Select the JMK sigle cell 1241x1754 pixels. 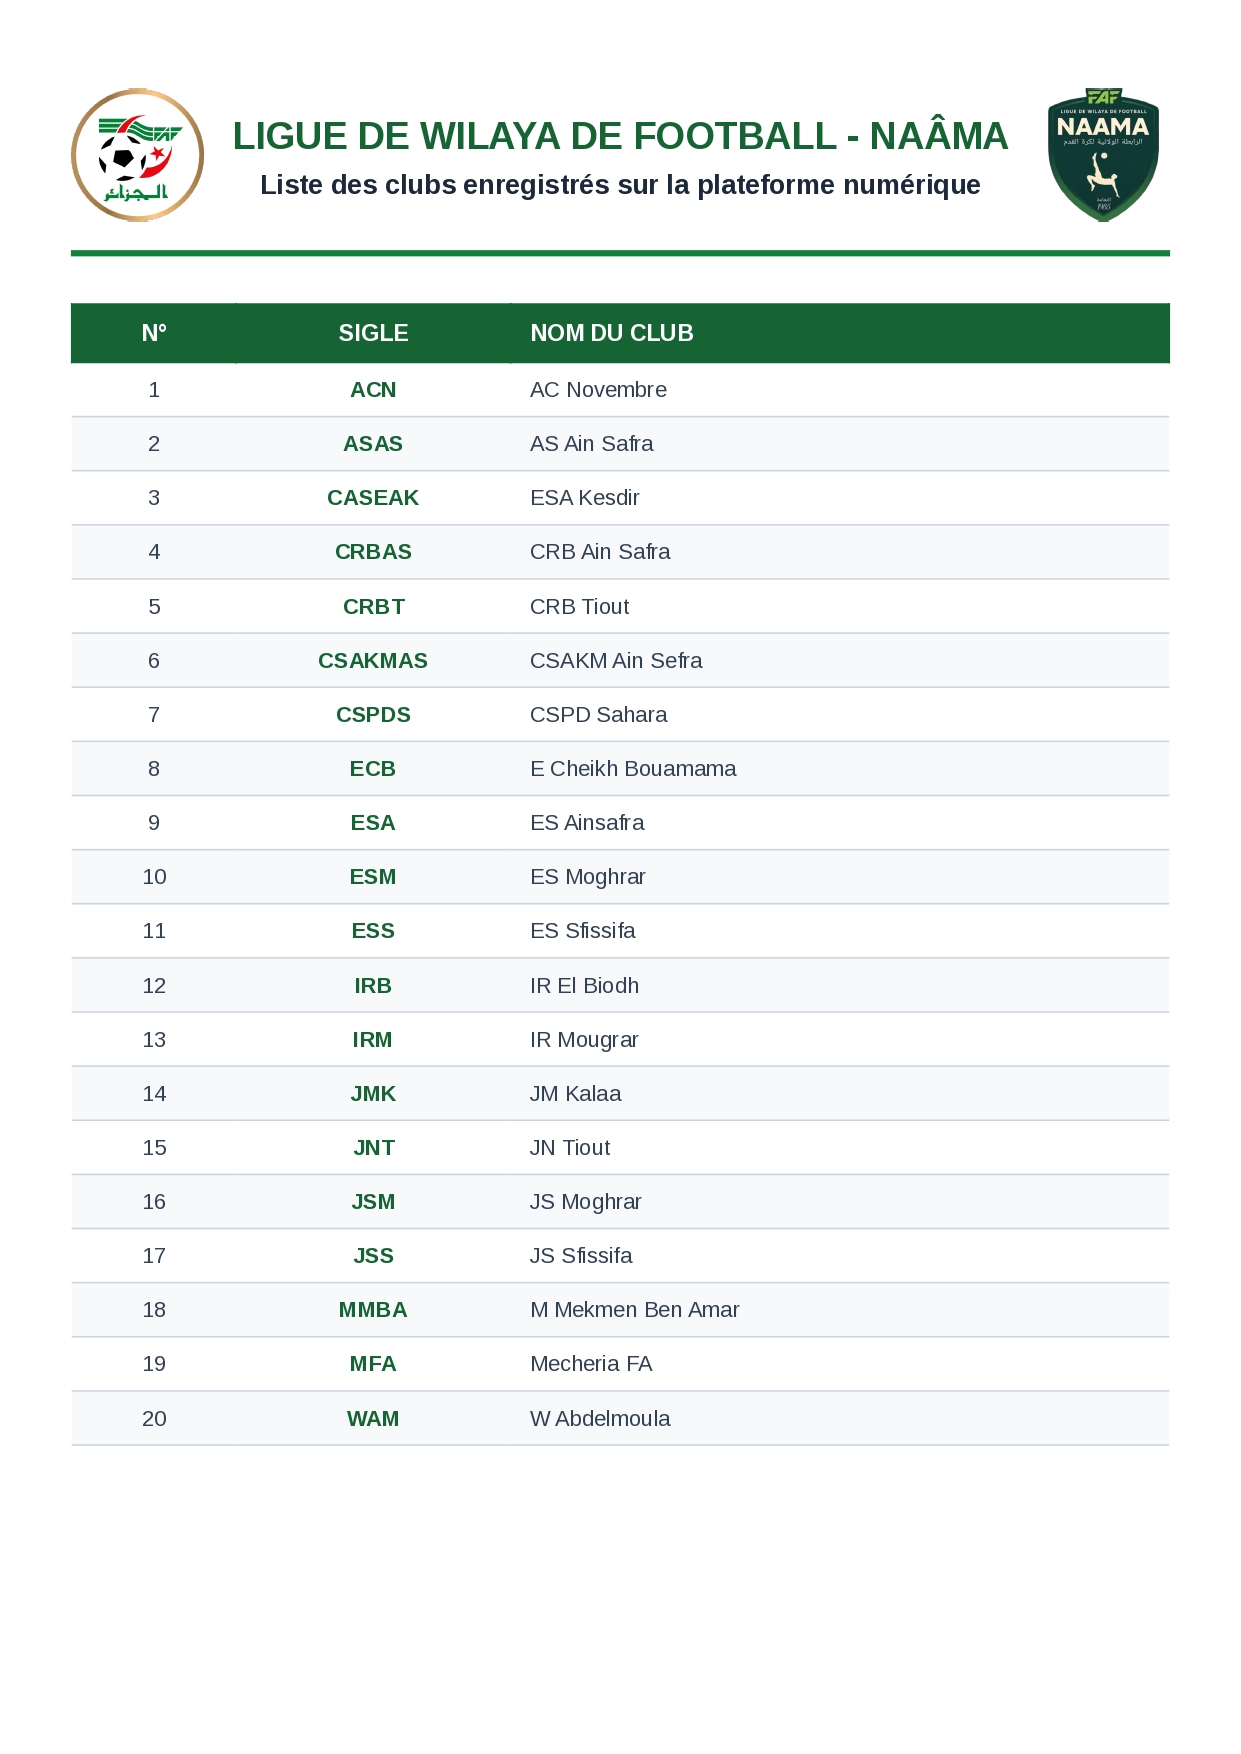373,1094
